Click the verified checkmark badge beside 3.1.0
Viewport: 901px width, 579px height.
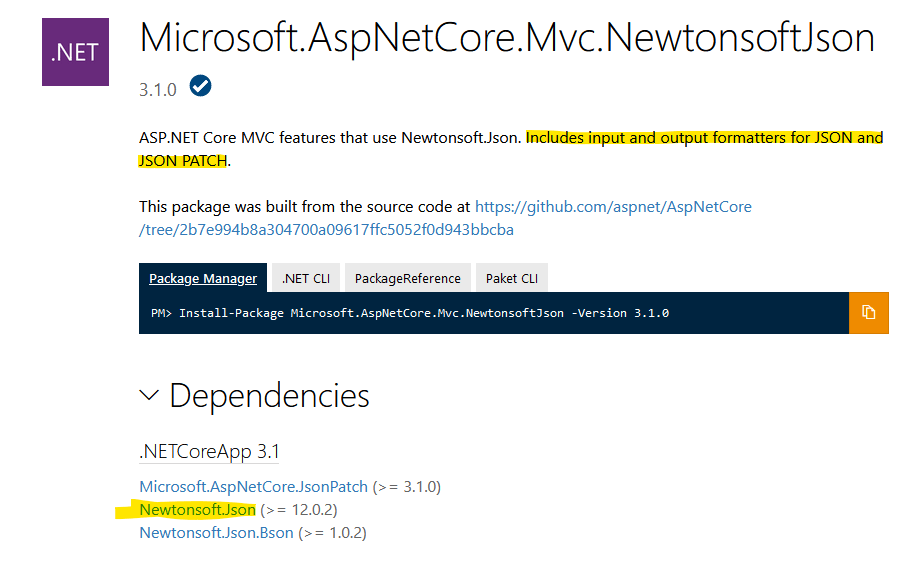200,87
